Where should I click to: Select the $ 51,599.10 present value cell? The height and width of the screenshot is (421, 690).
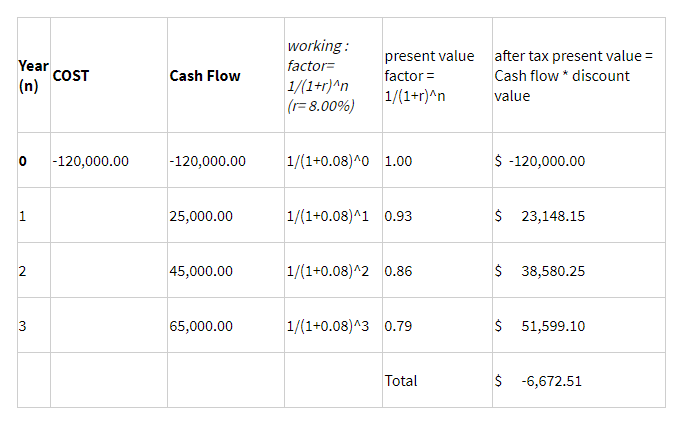click(541, 326)
